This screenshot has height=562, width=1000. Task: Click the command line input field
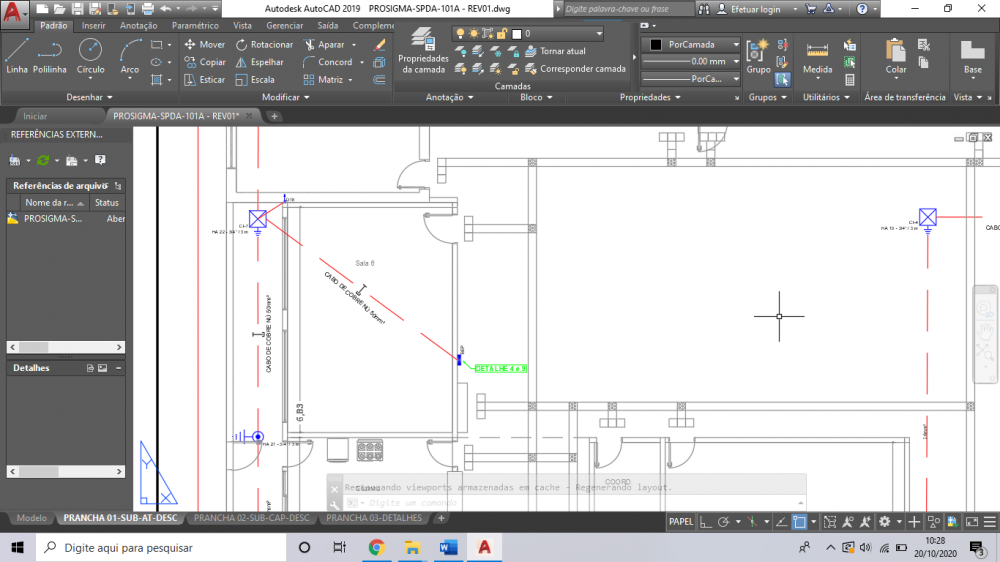[574, 503]
